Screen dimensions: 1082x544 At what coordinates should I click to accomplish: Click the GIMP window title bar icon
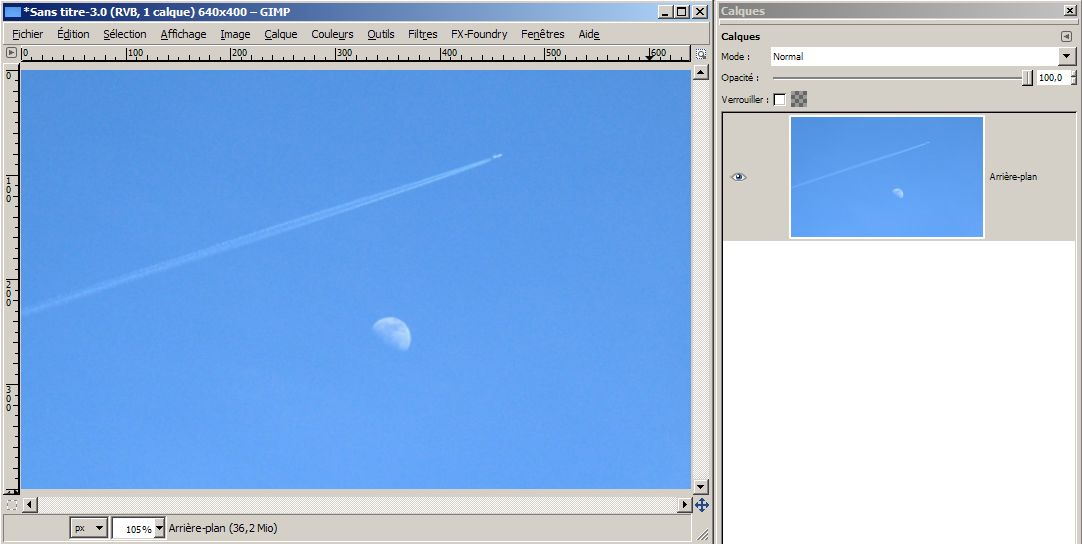[13, 11]
